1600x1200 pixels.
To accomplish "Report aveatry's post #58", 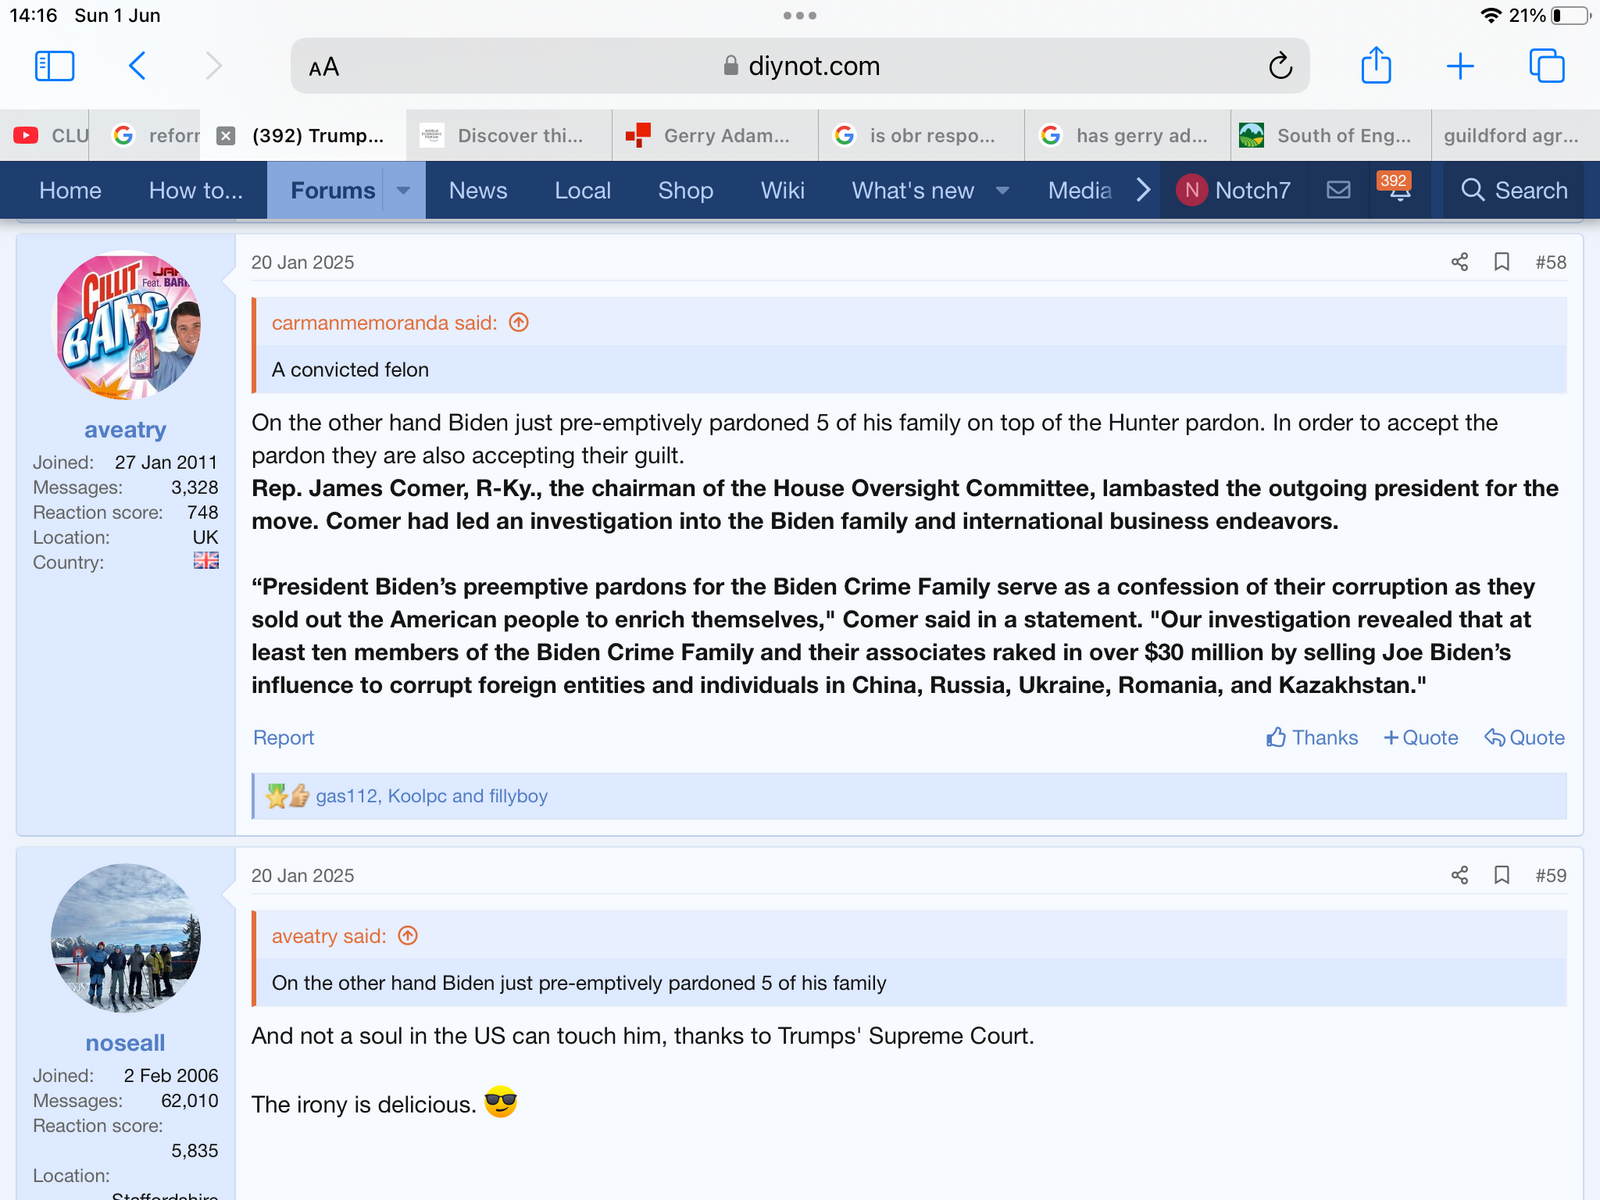I will click(x=283, y=738).
